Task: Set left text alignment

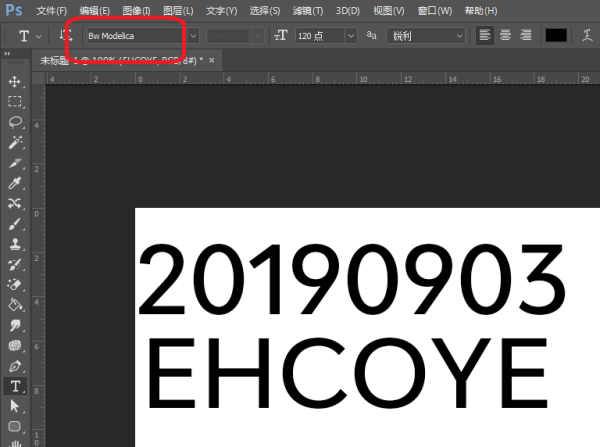Action: click(x=485, y=36)
